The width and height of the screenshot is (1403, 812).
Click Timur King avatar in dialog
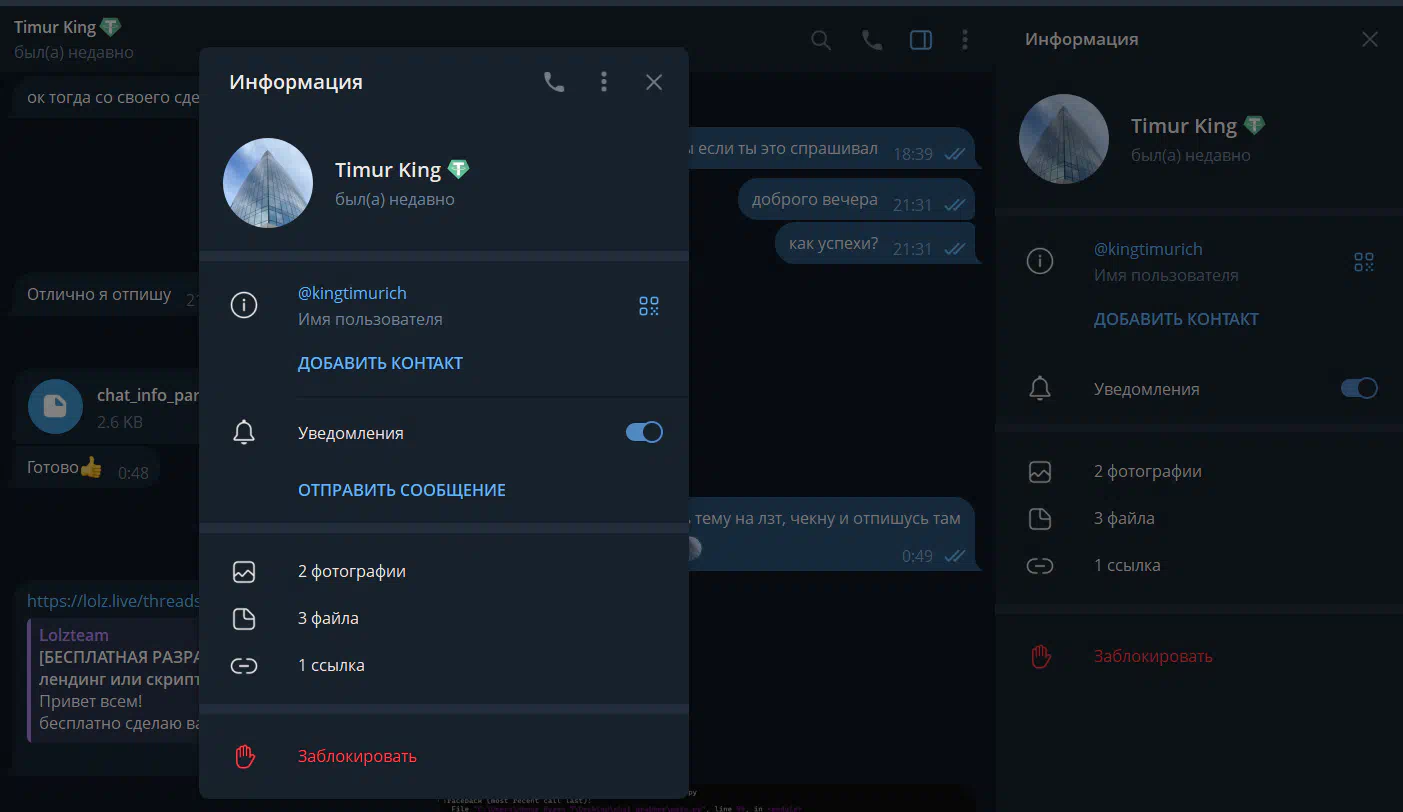[x=268, y=183]
